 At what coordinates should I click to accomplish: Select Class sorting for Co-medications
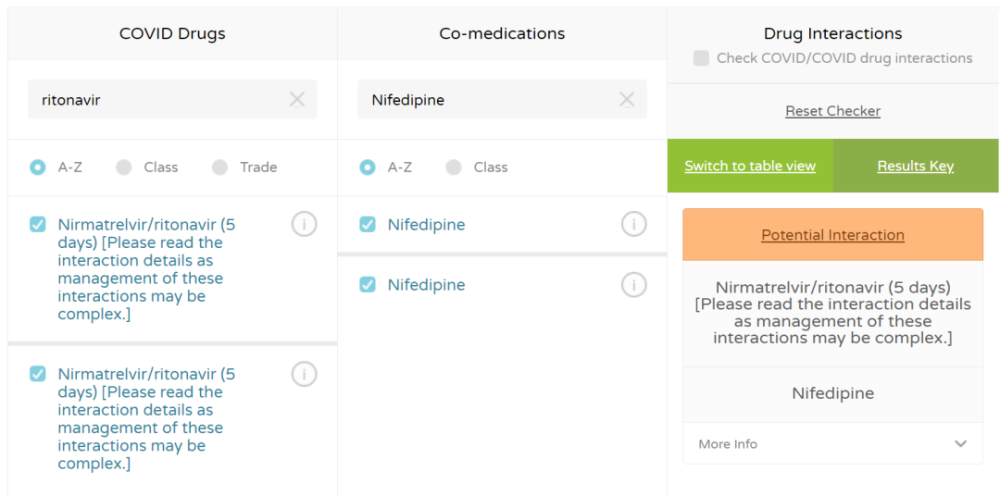tap(454, 167)
